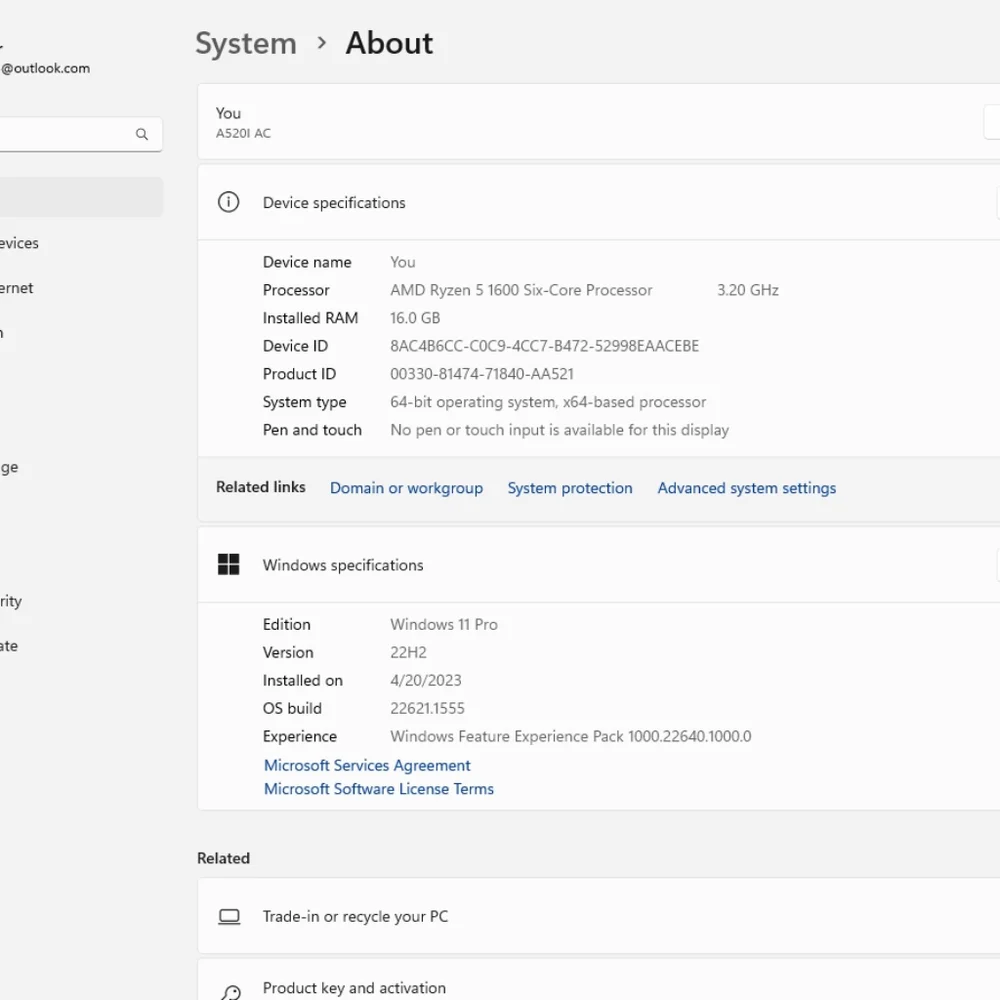Collapse the Windows specifications section header
The height and width of the screenshot is (1000, 1000).
point(599,564)
